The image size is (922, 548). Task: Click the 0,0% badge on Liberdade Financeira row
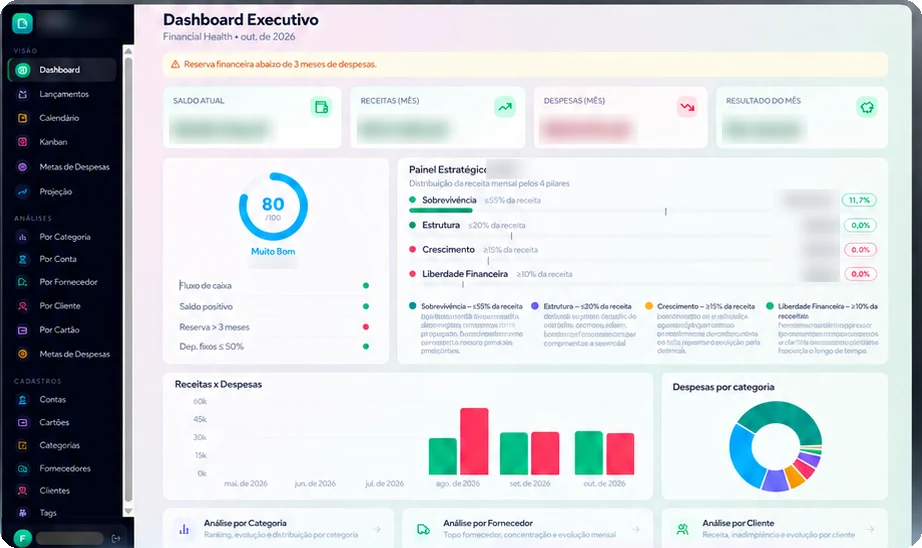860,274
